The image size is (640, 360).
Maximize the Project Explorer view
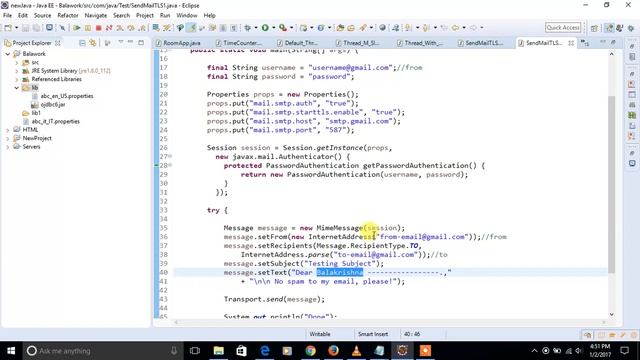coord(141,42)
